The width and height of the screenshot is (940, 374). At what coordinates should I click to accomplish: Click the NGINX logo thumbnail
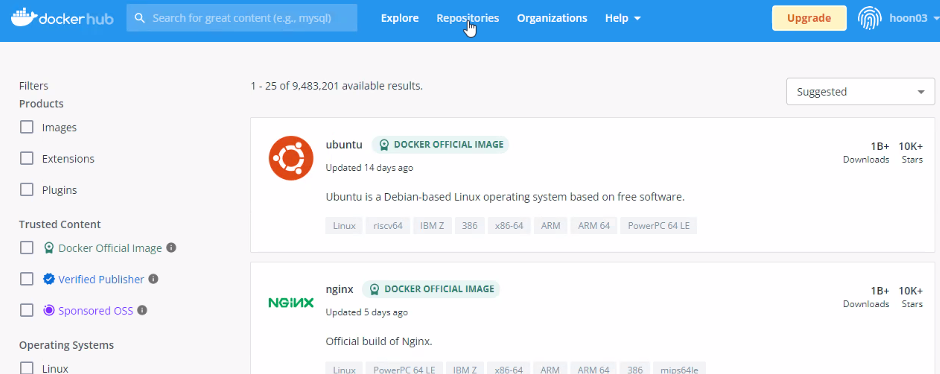[x=291, y=303]
